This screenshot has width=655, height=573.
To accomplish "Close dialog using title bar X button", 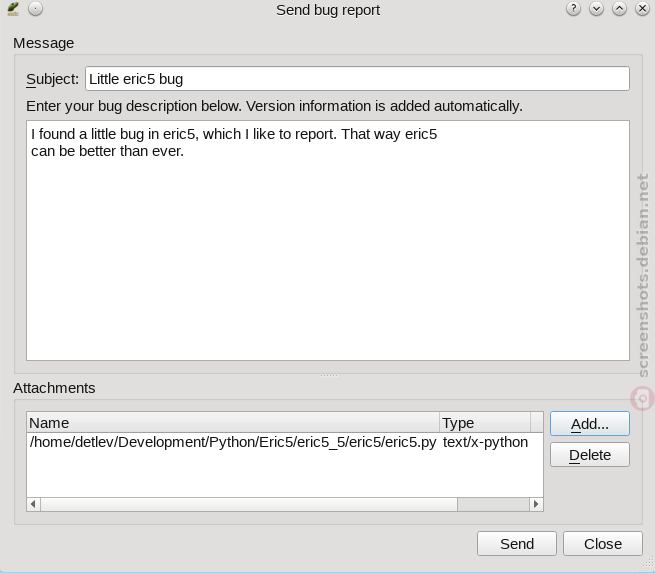I will [642, 9].
